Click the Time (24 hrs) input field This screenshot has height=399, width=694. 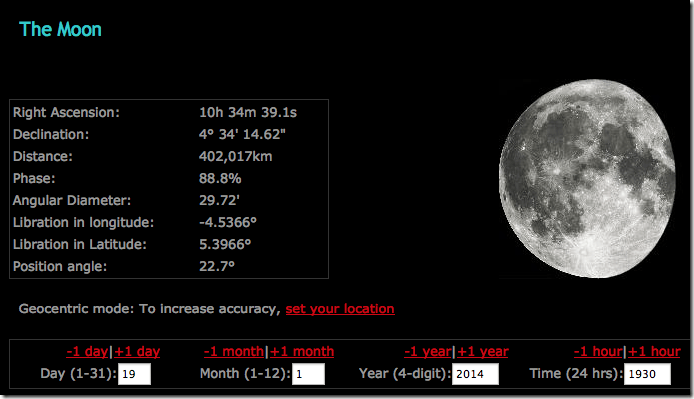pos(647,374)
